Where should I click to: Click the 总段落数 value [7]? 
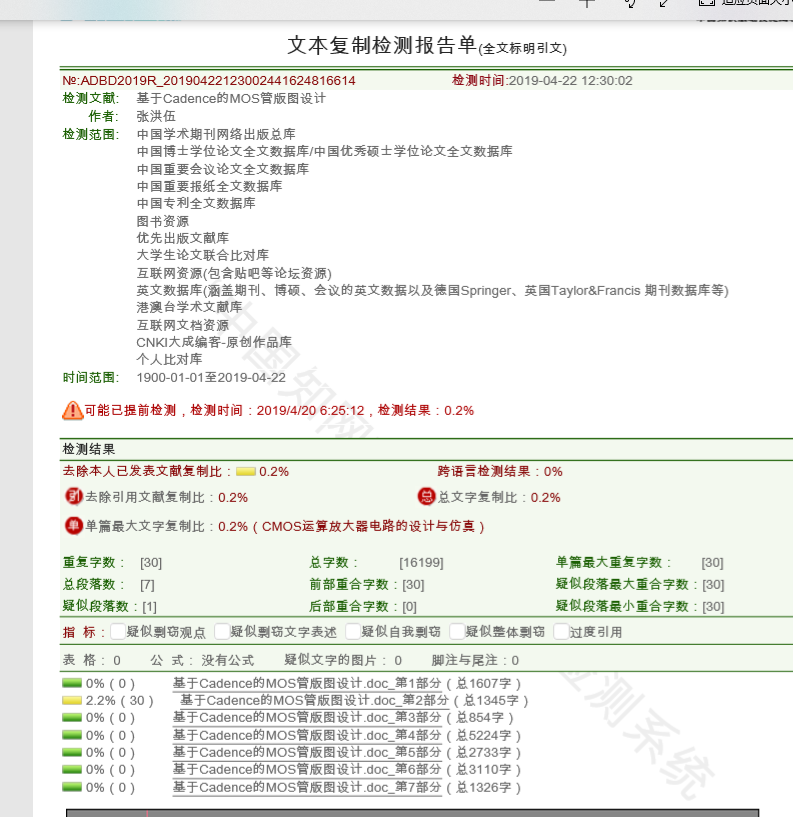point(147,585)
